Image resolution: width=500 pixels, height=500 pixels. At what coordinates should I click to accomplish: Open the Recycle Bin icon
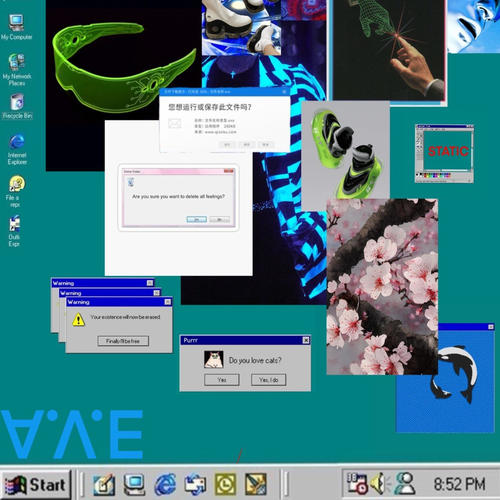[x=17, y=106]
